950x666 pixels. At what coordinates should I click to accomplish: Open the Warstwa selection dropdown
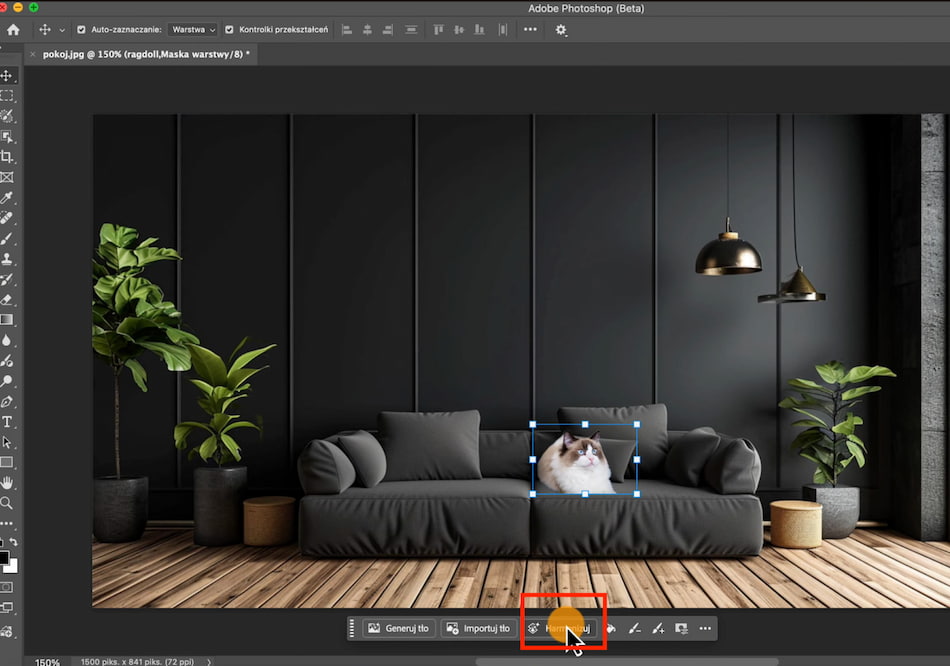click(192, 29)
